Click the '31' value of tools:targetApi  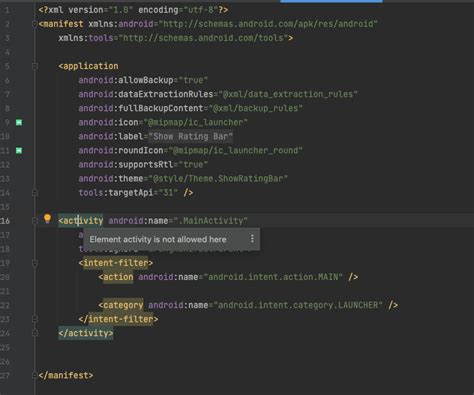point(168,193)
